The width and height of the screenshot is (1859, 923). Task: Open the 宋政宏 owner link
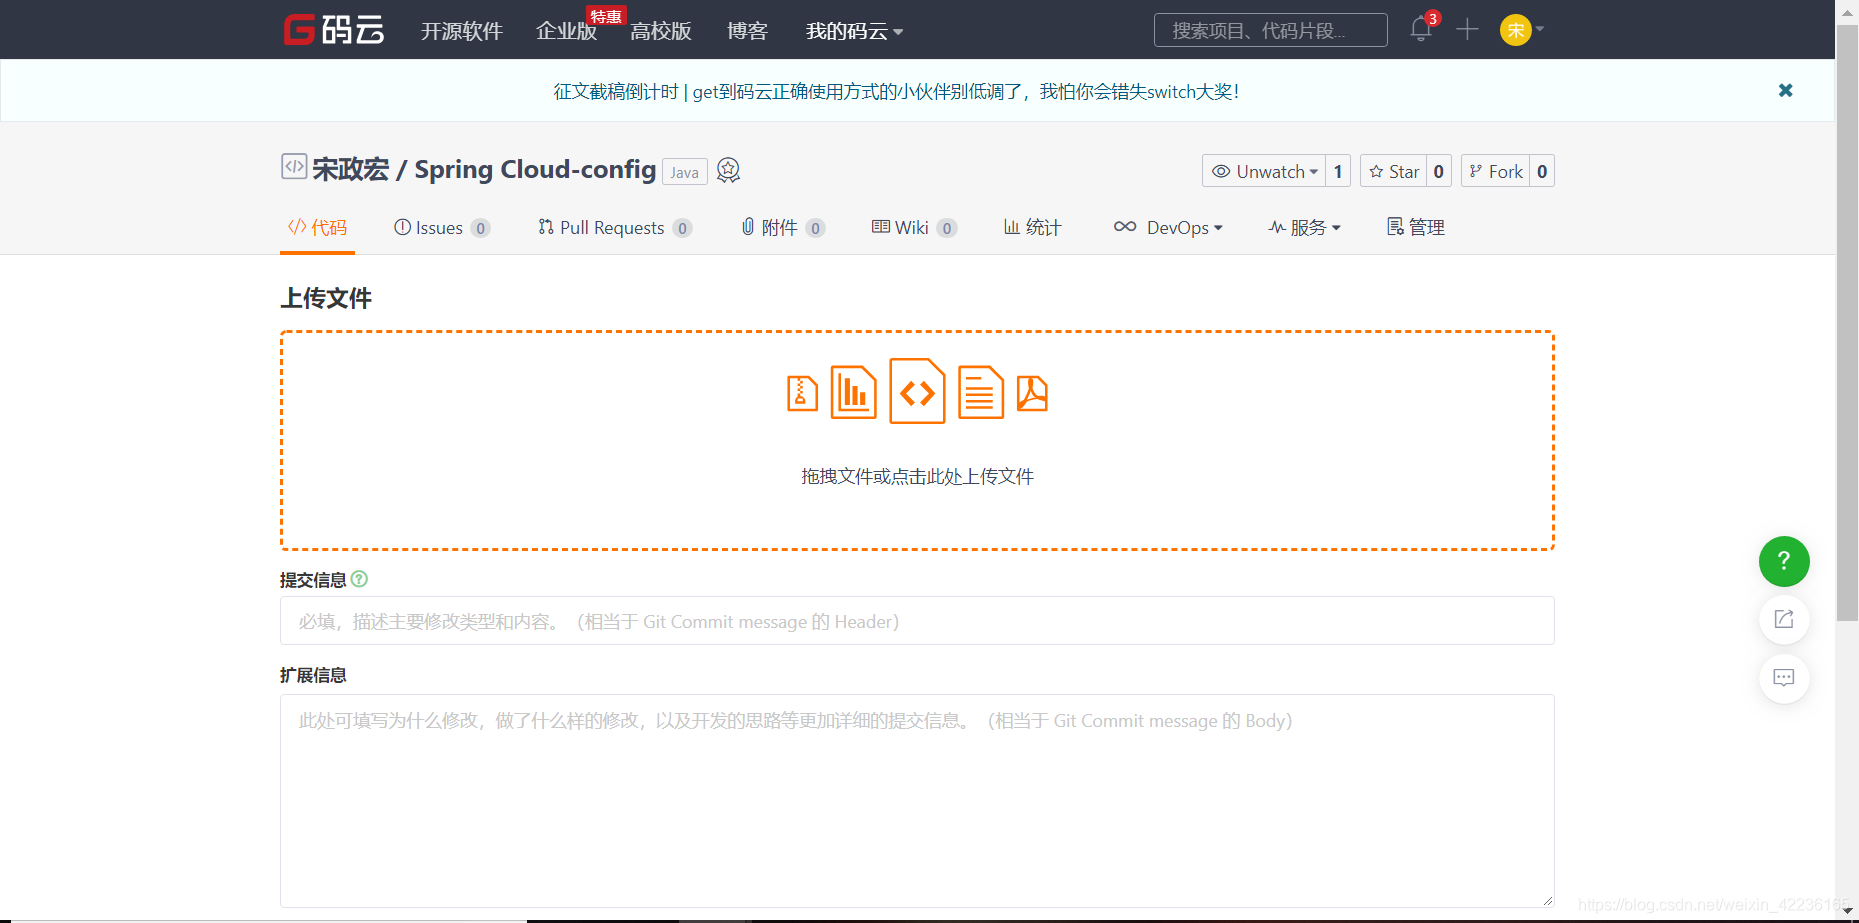pos(350,169)
